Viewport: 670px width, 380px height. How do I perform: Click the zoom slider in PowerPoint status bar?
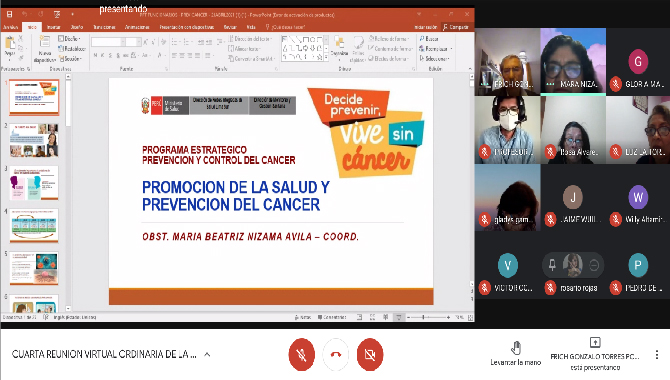click(429, 317)
